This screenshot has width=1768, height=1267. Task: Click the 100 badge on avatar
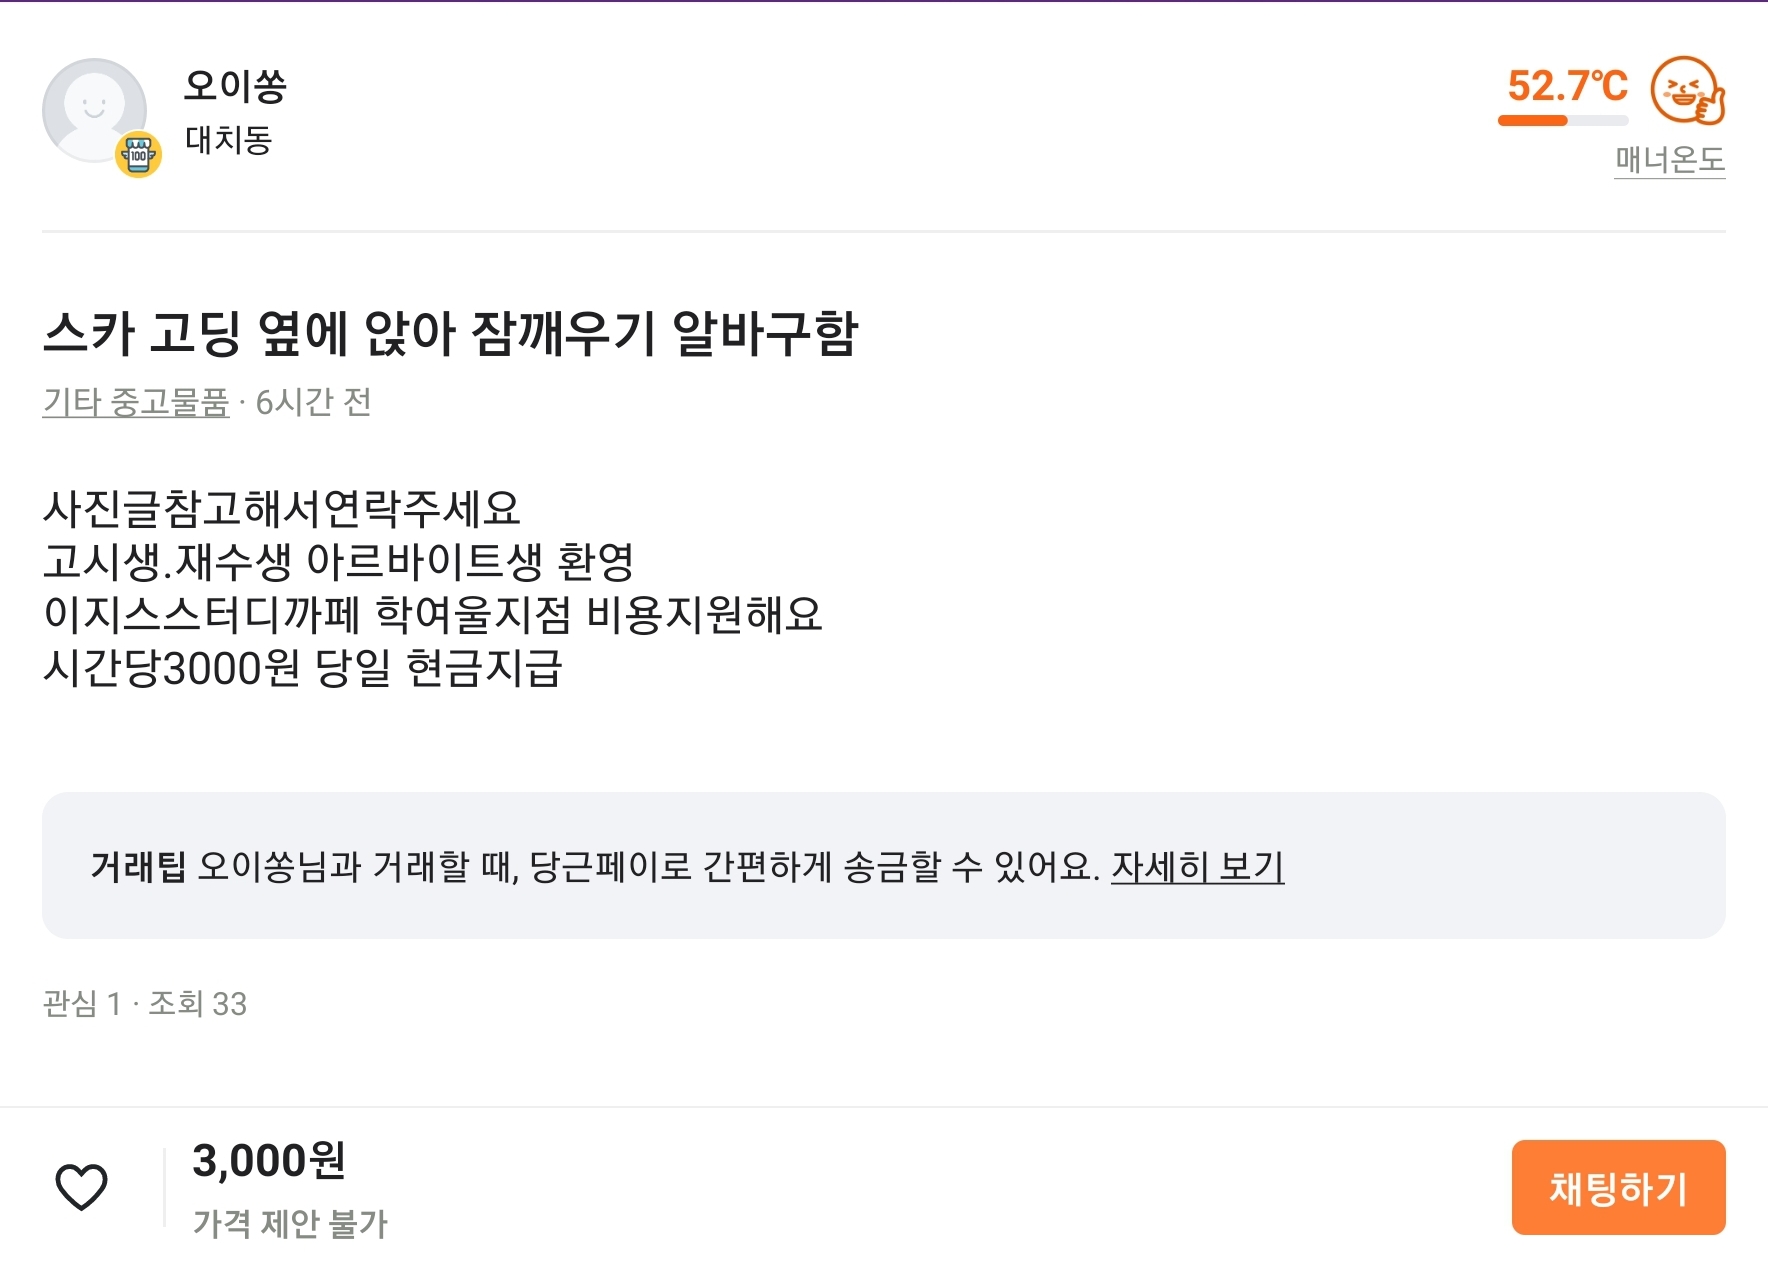click(139, 155)
